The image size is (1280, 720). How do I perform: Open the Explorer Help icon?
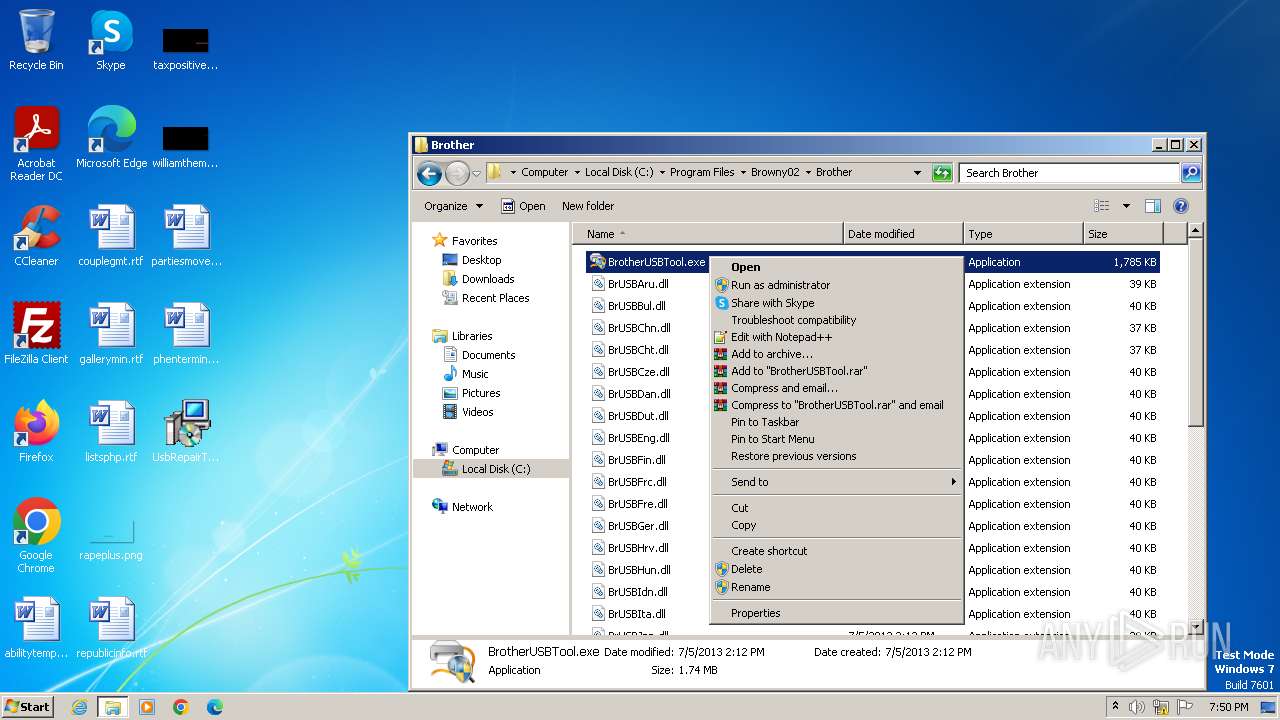[x=1180, y=206]
